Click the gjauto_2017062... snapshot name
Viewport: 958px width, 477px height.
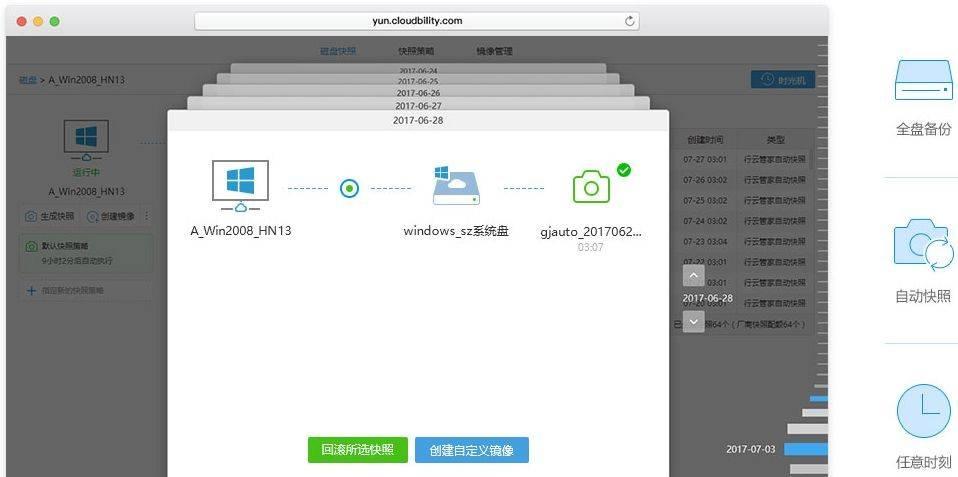click(x=591, y=232)
